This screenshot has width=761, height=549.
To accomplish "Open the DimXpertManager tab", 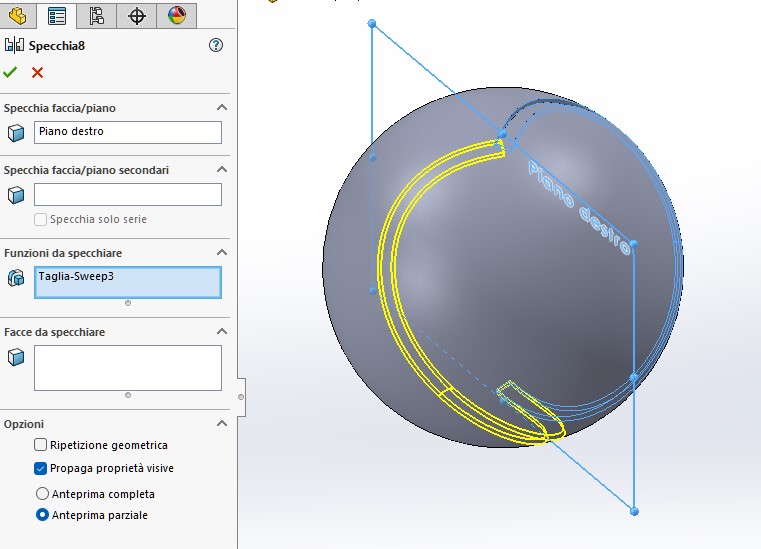I will (x=137, y=15).
